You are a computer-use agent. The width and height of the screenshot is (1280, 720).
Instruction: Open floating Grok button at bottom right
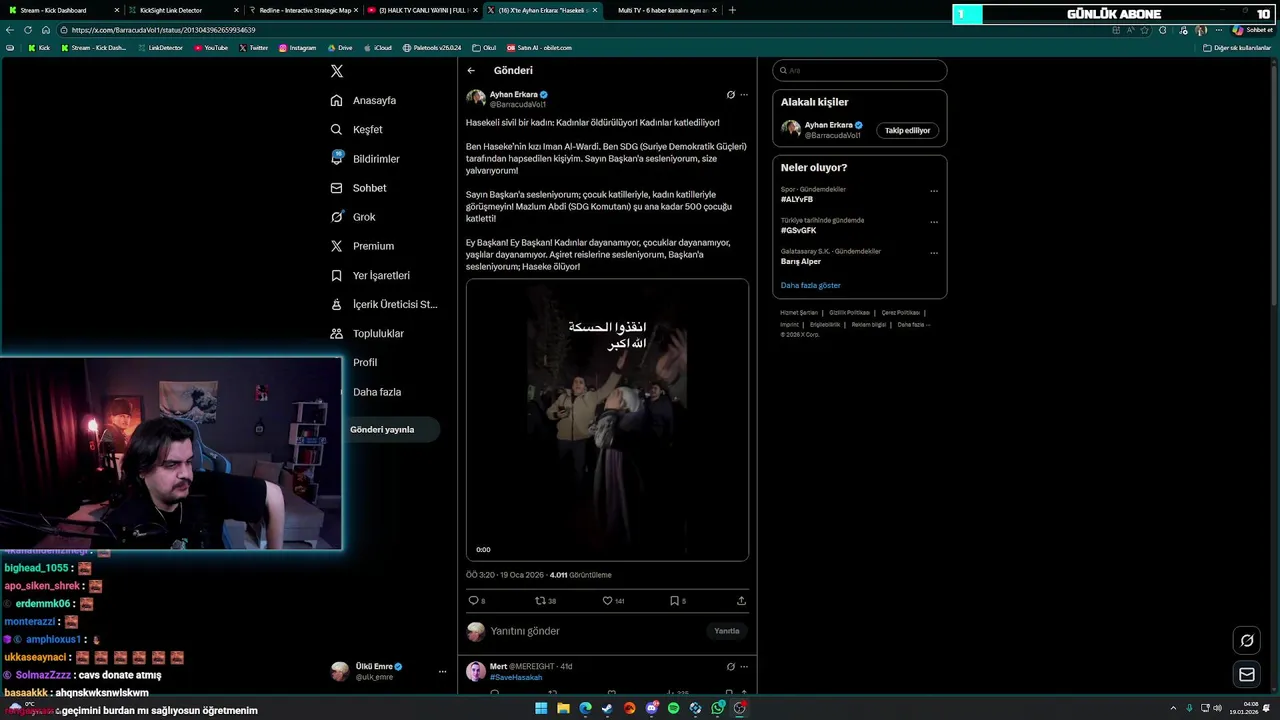pyautogui.click(x=1247, y=640)
